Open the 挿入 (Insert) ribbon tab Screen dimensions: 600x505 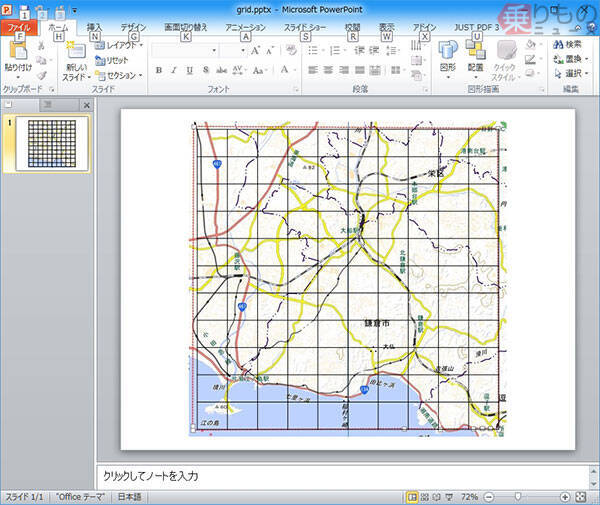click(x=94, y=27)
